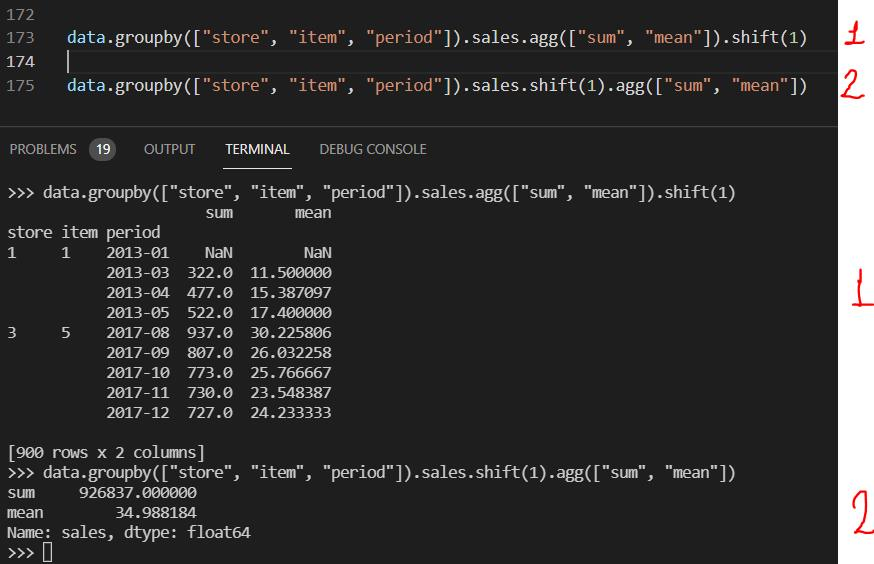Click the "[900 rows x 2 columns]" terminal line

tap(105, 453)
